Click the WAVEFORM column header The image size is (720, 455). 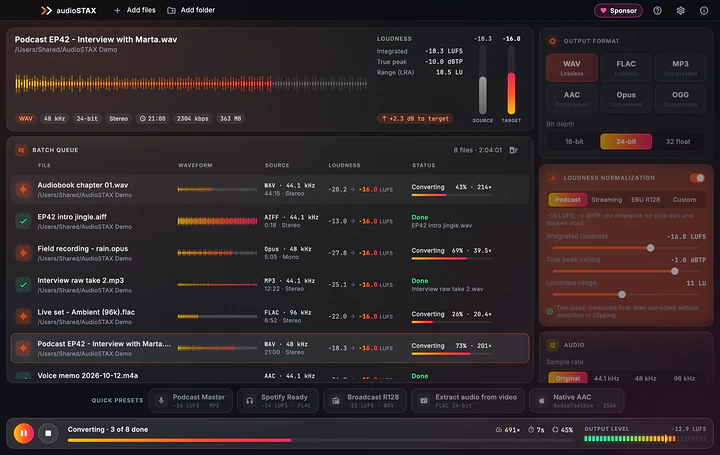click(195, 165)
